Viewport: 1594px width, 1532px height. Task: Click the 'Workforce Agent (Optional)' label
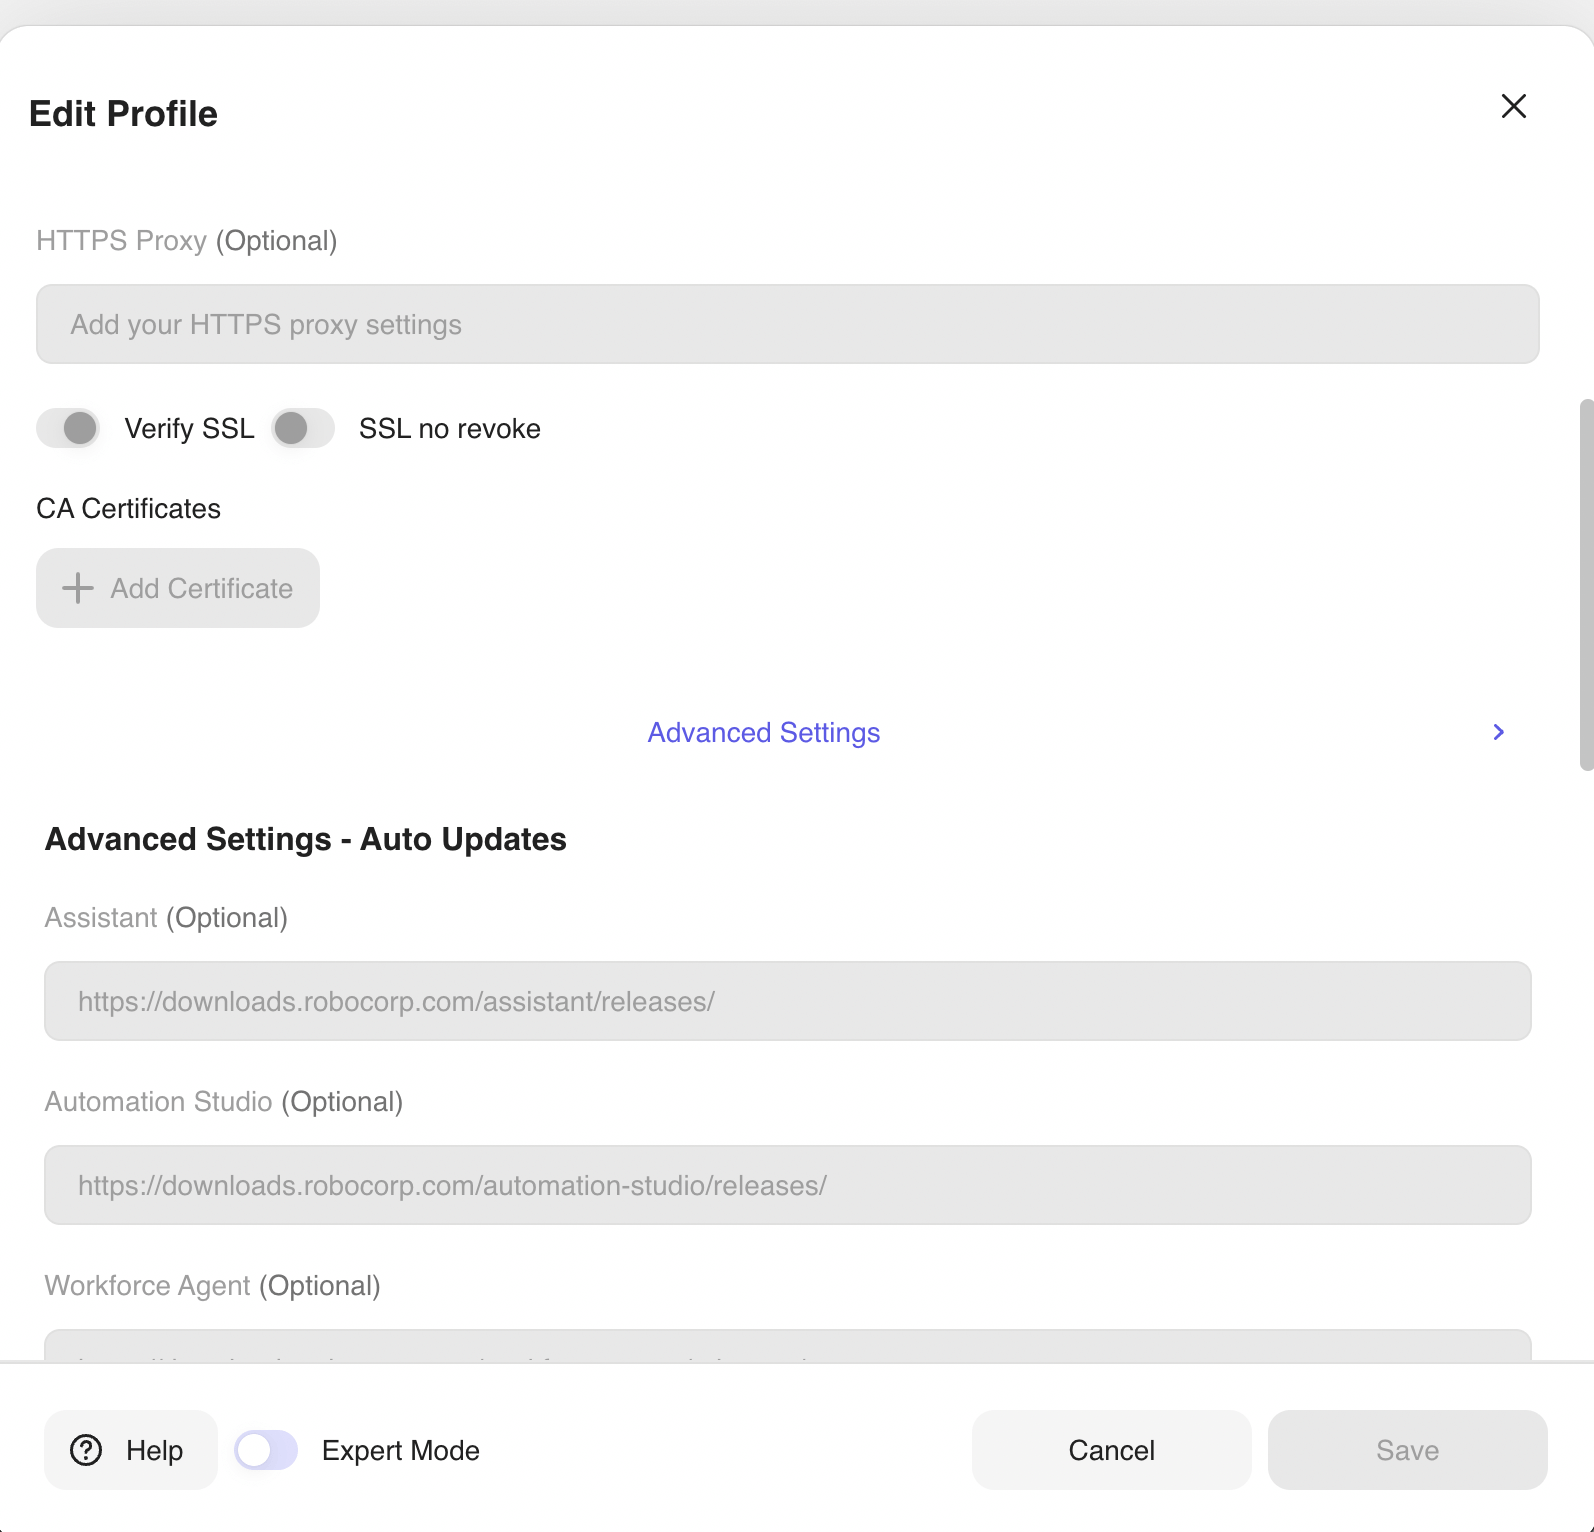pos(213,1285)
